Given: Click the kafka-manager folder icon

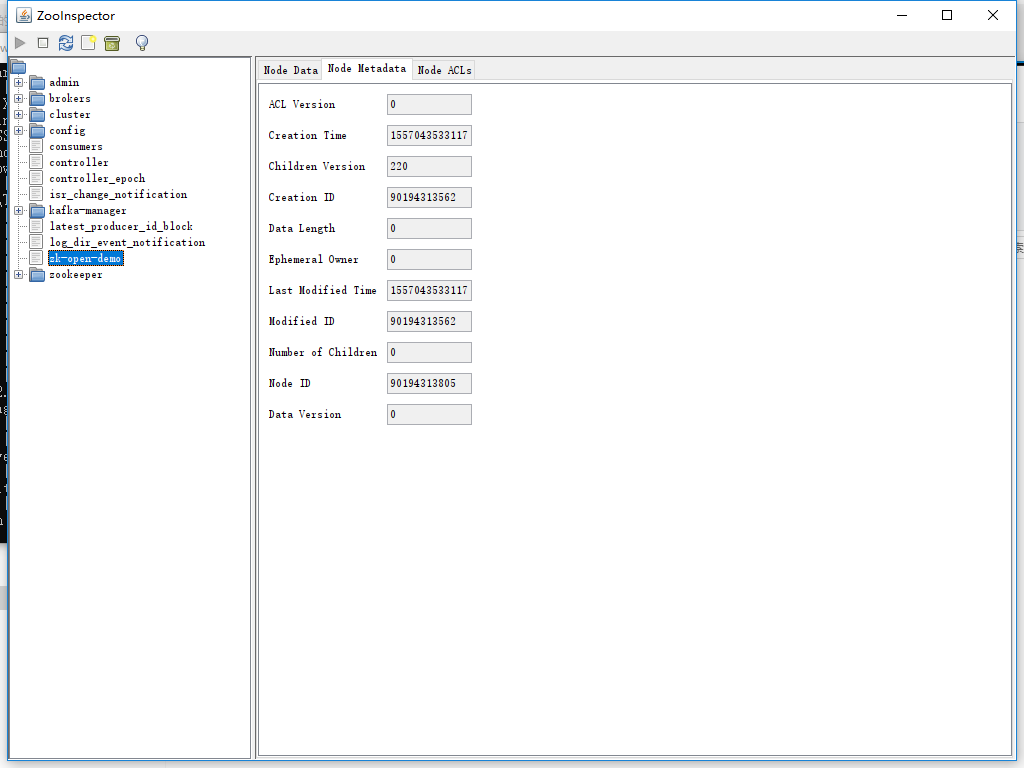Looking at the screenshot, I should 37,210.
